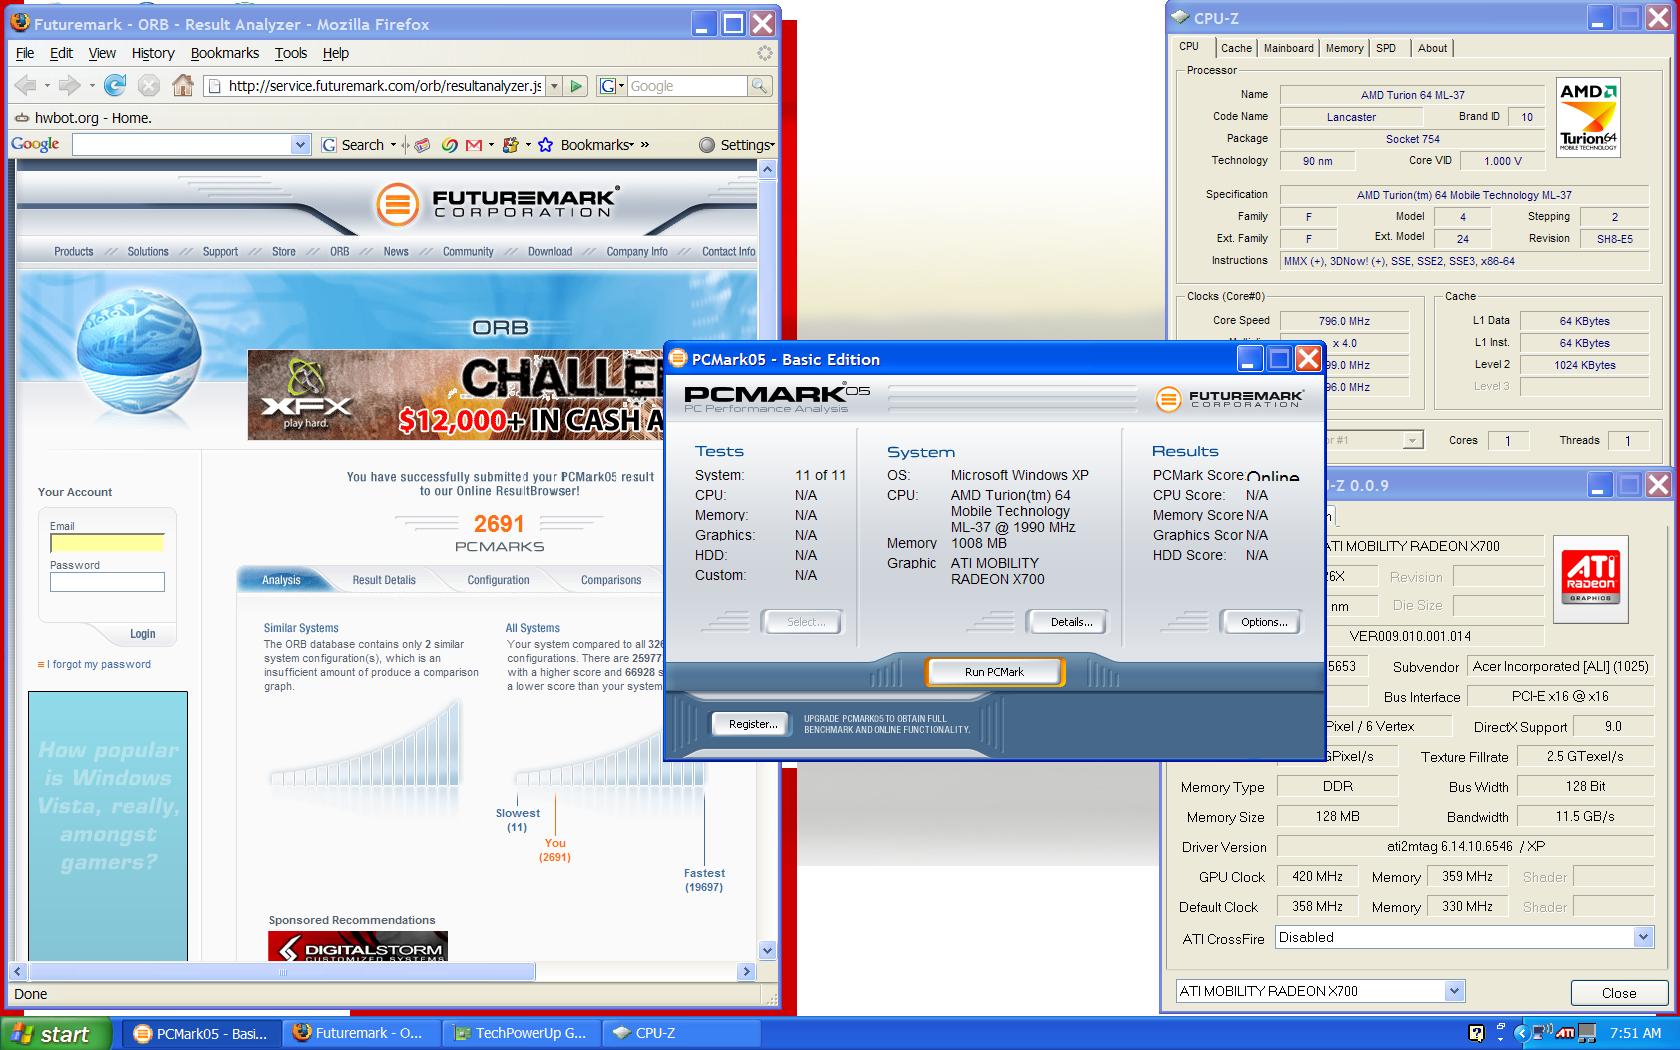Switch to TechPowerUp GPU-Z taskbar item
The width and height of the screenshot is (1680, 1050).
point(522,1034)
